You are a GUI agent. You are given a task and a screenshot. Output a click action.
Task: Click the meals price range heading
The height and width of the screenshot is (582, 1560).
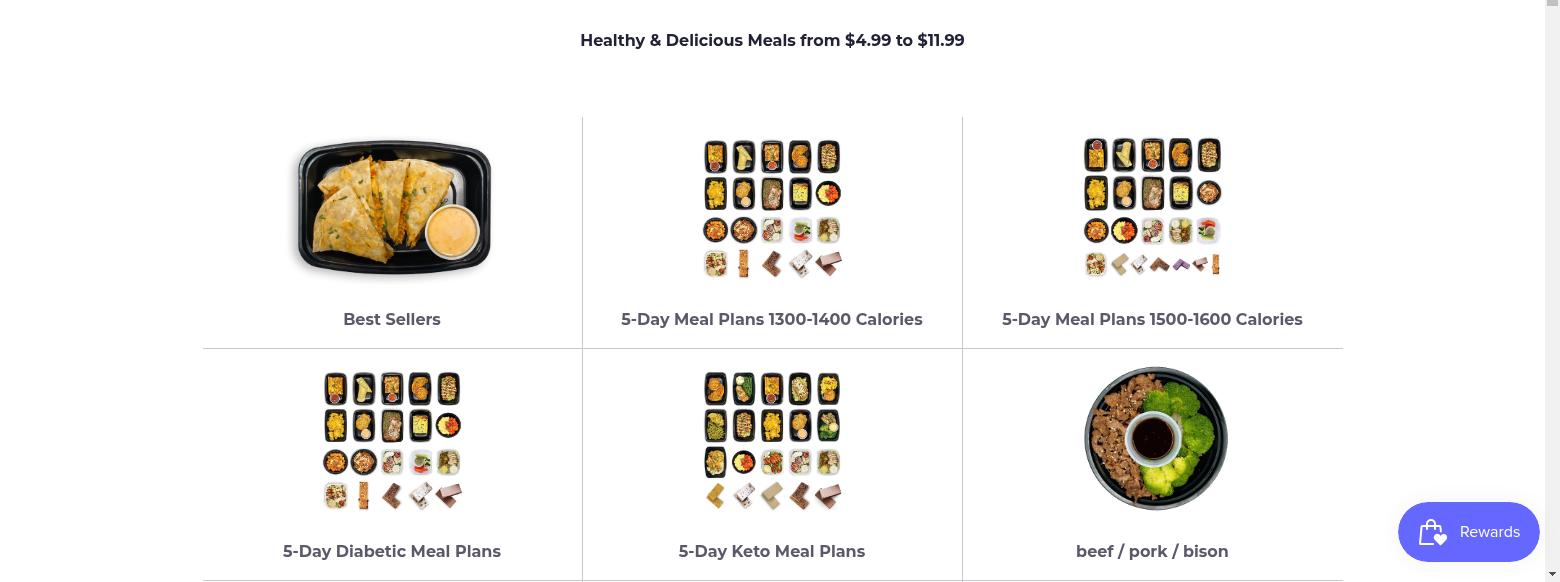point(772,40)
